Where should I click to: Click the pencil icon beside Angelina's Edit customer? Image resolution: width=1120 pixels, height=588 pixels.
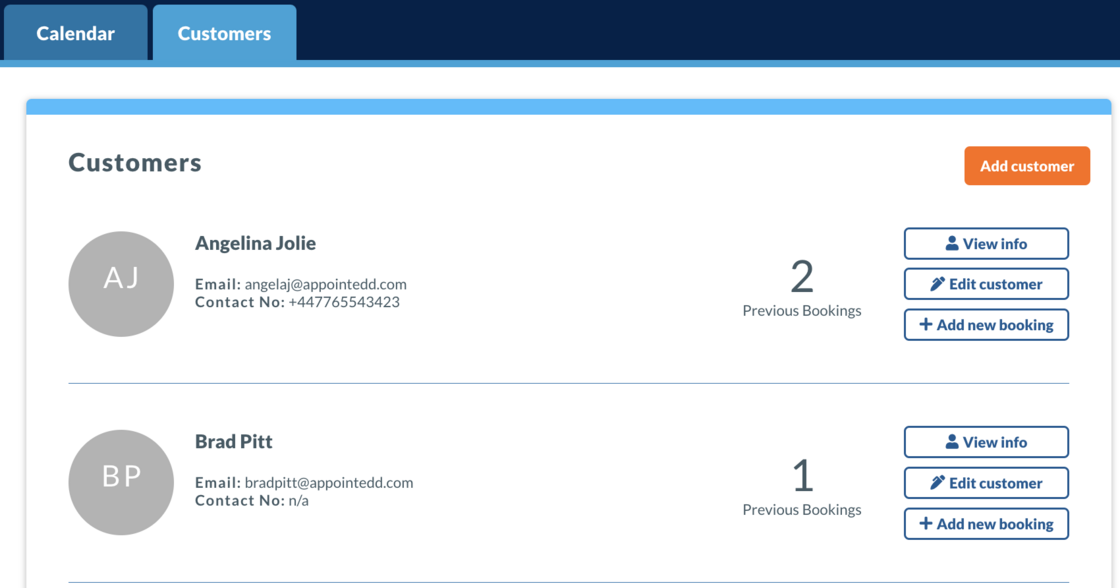coord(937,284)
